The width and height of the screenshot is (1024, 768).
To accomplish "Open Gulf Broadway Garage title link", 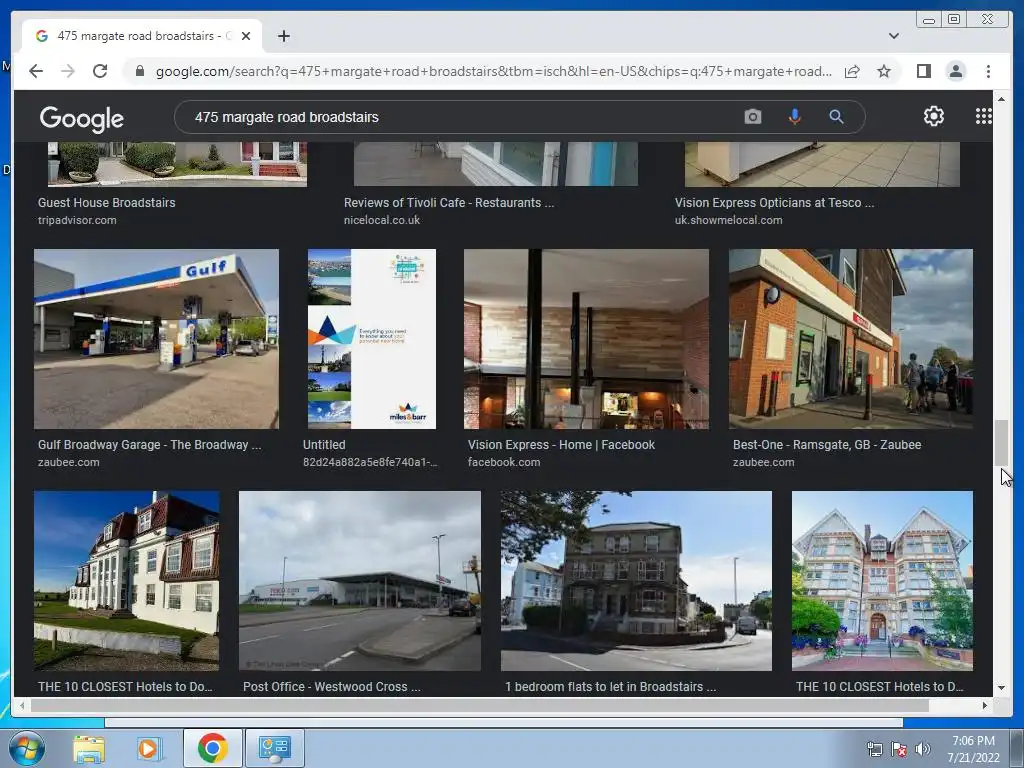I will [149, 445].
